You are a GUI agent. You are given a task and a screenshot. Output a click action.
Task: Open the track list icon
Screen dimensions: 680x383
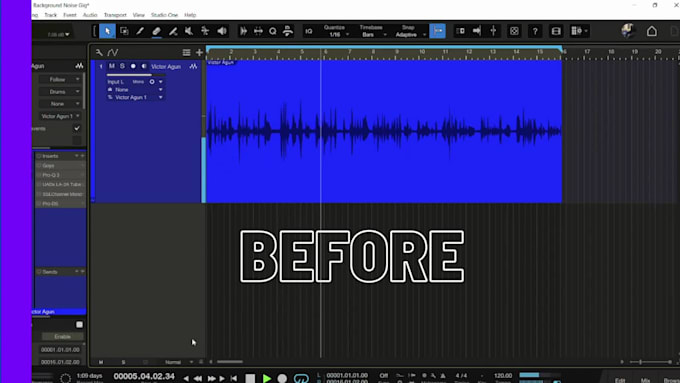tap(186, 52)
